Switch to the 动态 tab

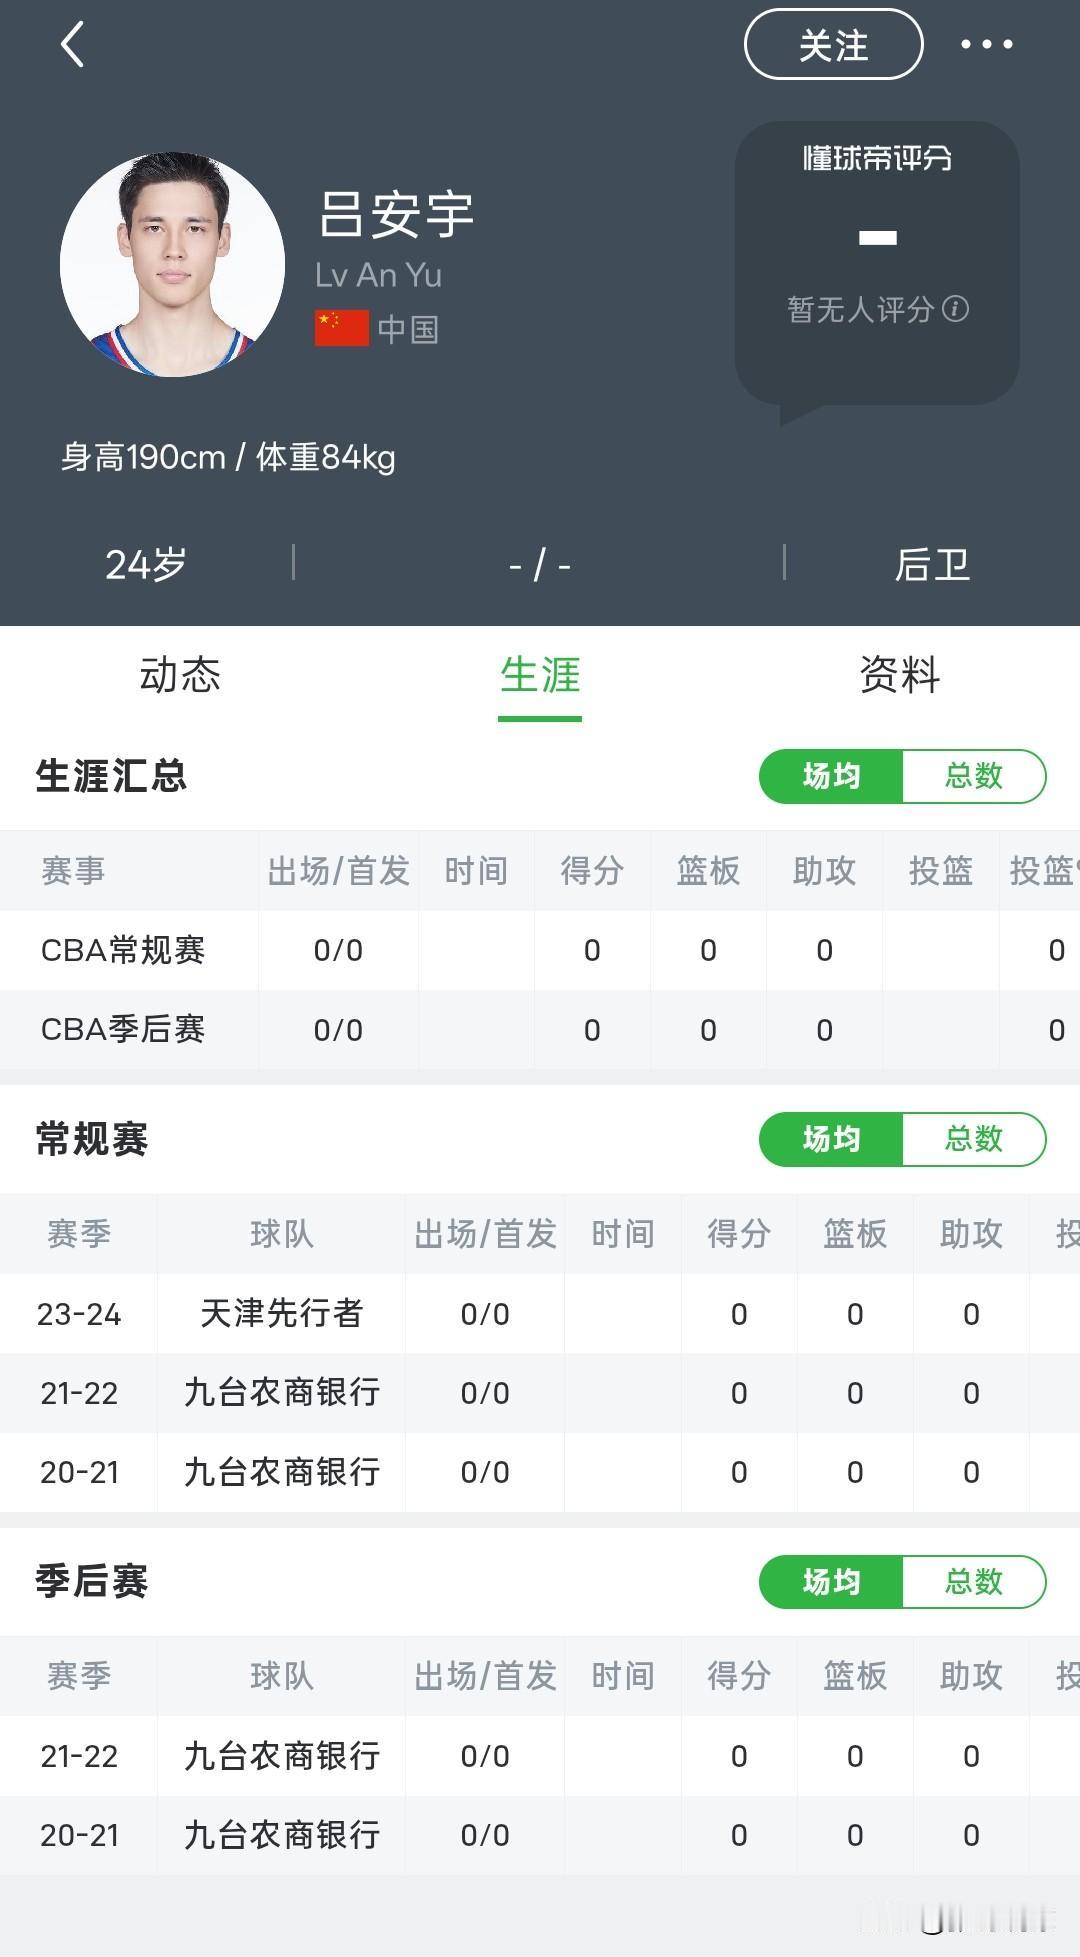(x=180, y=675)
